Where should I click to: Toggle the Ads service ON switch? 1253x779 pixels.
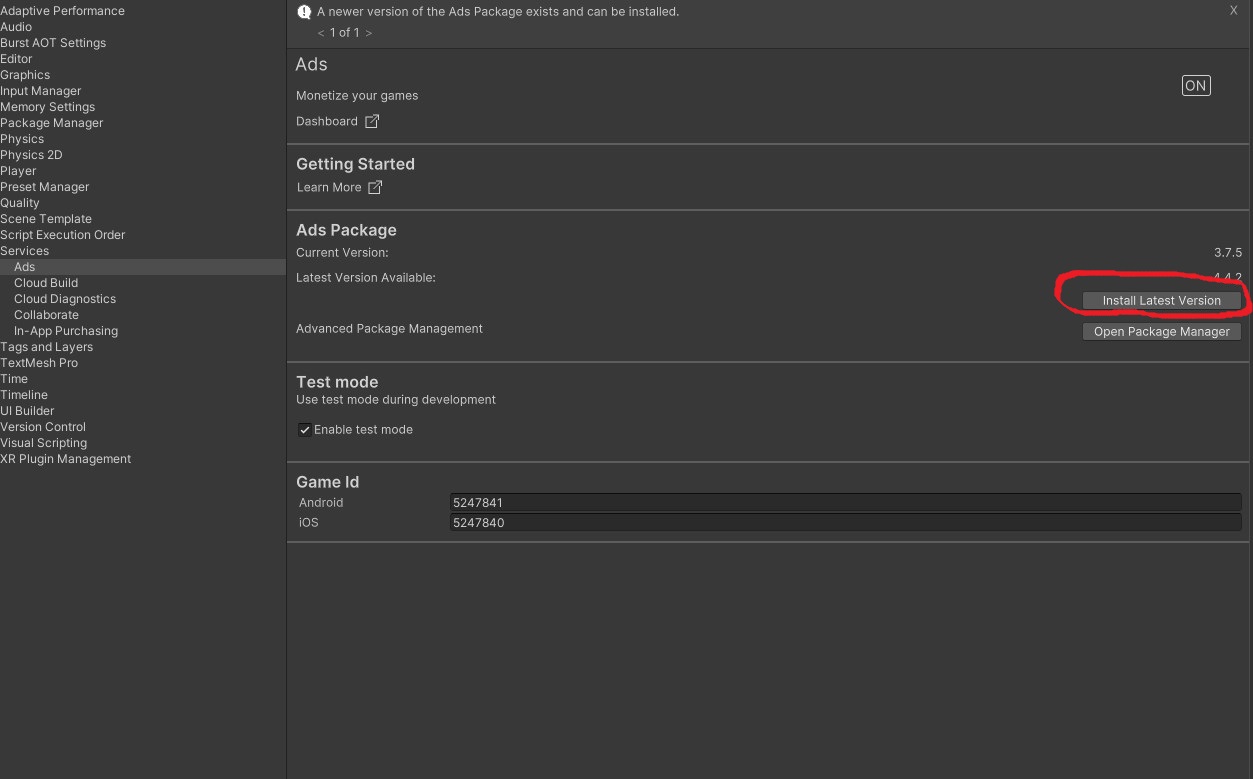[x=1196, y=86]
